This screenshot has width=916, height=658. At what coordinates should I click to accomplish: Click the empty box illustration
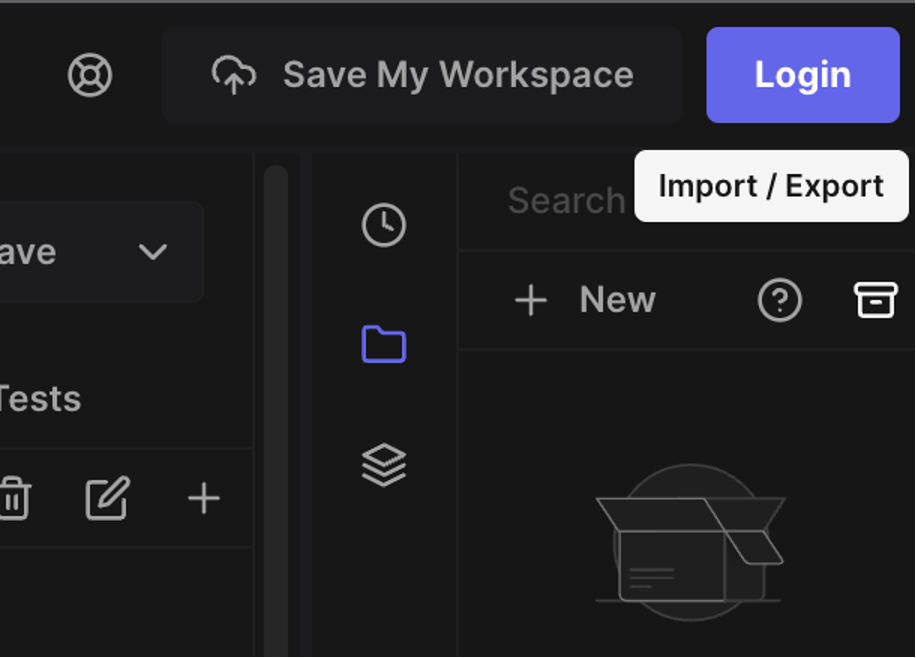[688, 545]
